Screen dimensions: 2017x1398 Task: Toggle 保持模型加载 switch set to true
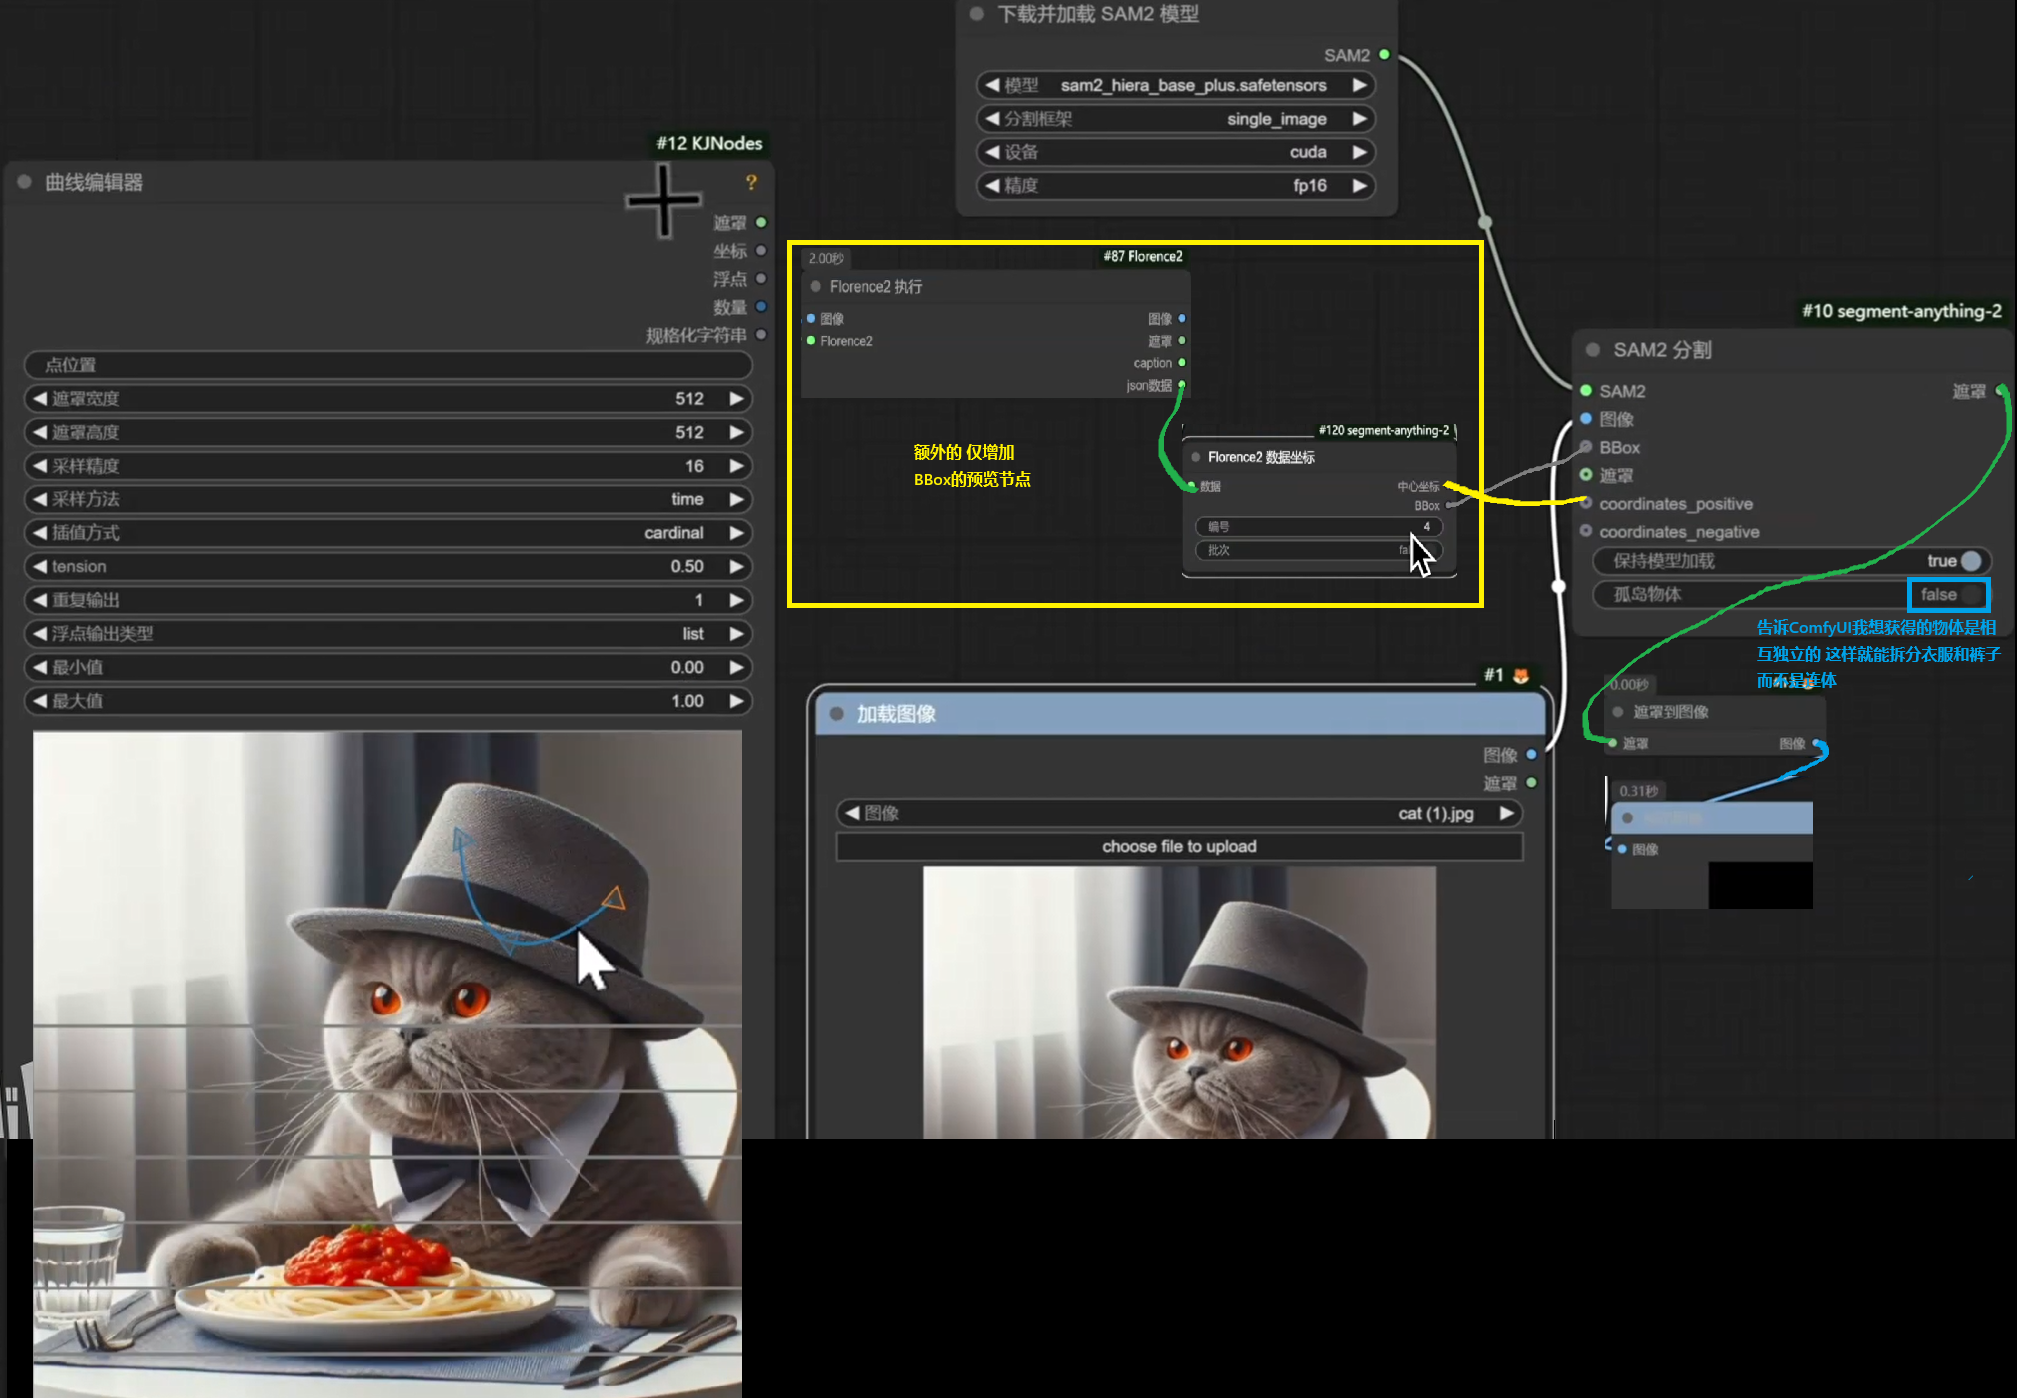tap(1969, 561)
